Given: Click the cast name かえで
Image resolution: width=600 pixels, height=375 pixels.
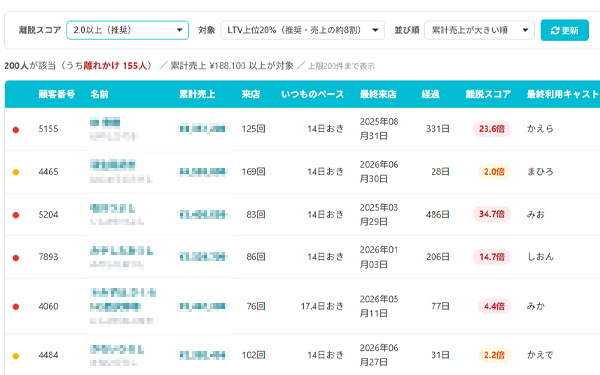Looking at the screenshot, I should coord(540,355).
